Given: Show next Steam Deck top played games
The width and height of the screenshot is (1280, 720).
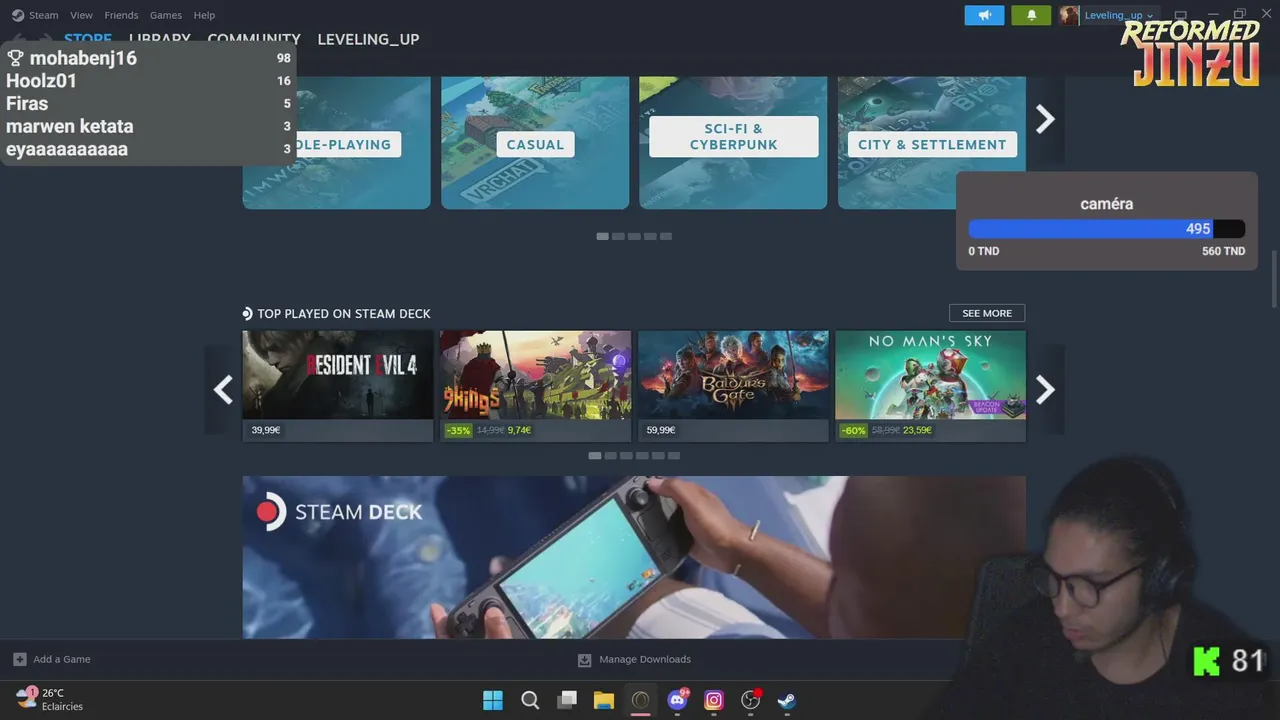Looking at the screenshot, I should coord(1045,389).
